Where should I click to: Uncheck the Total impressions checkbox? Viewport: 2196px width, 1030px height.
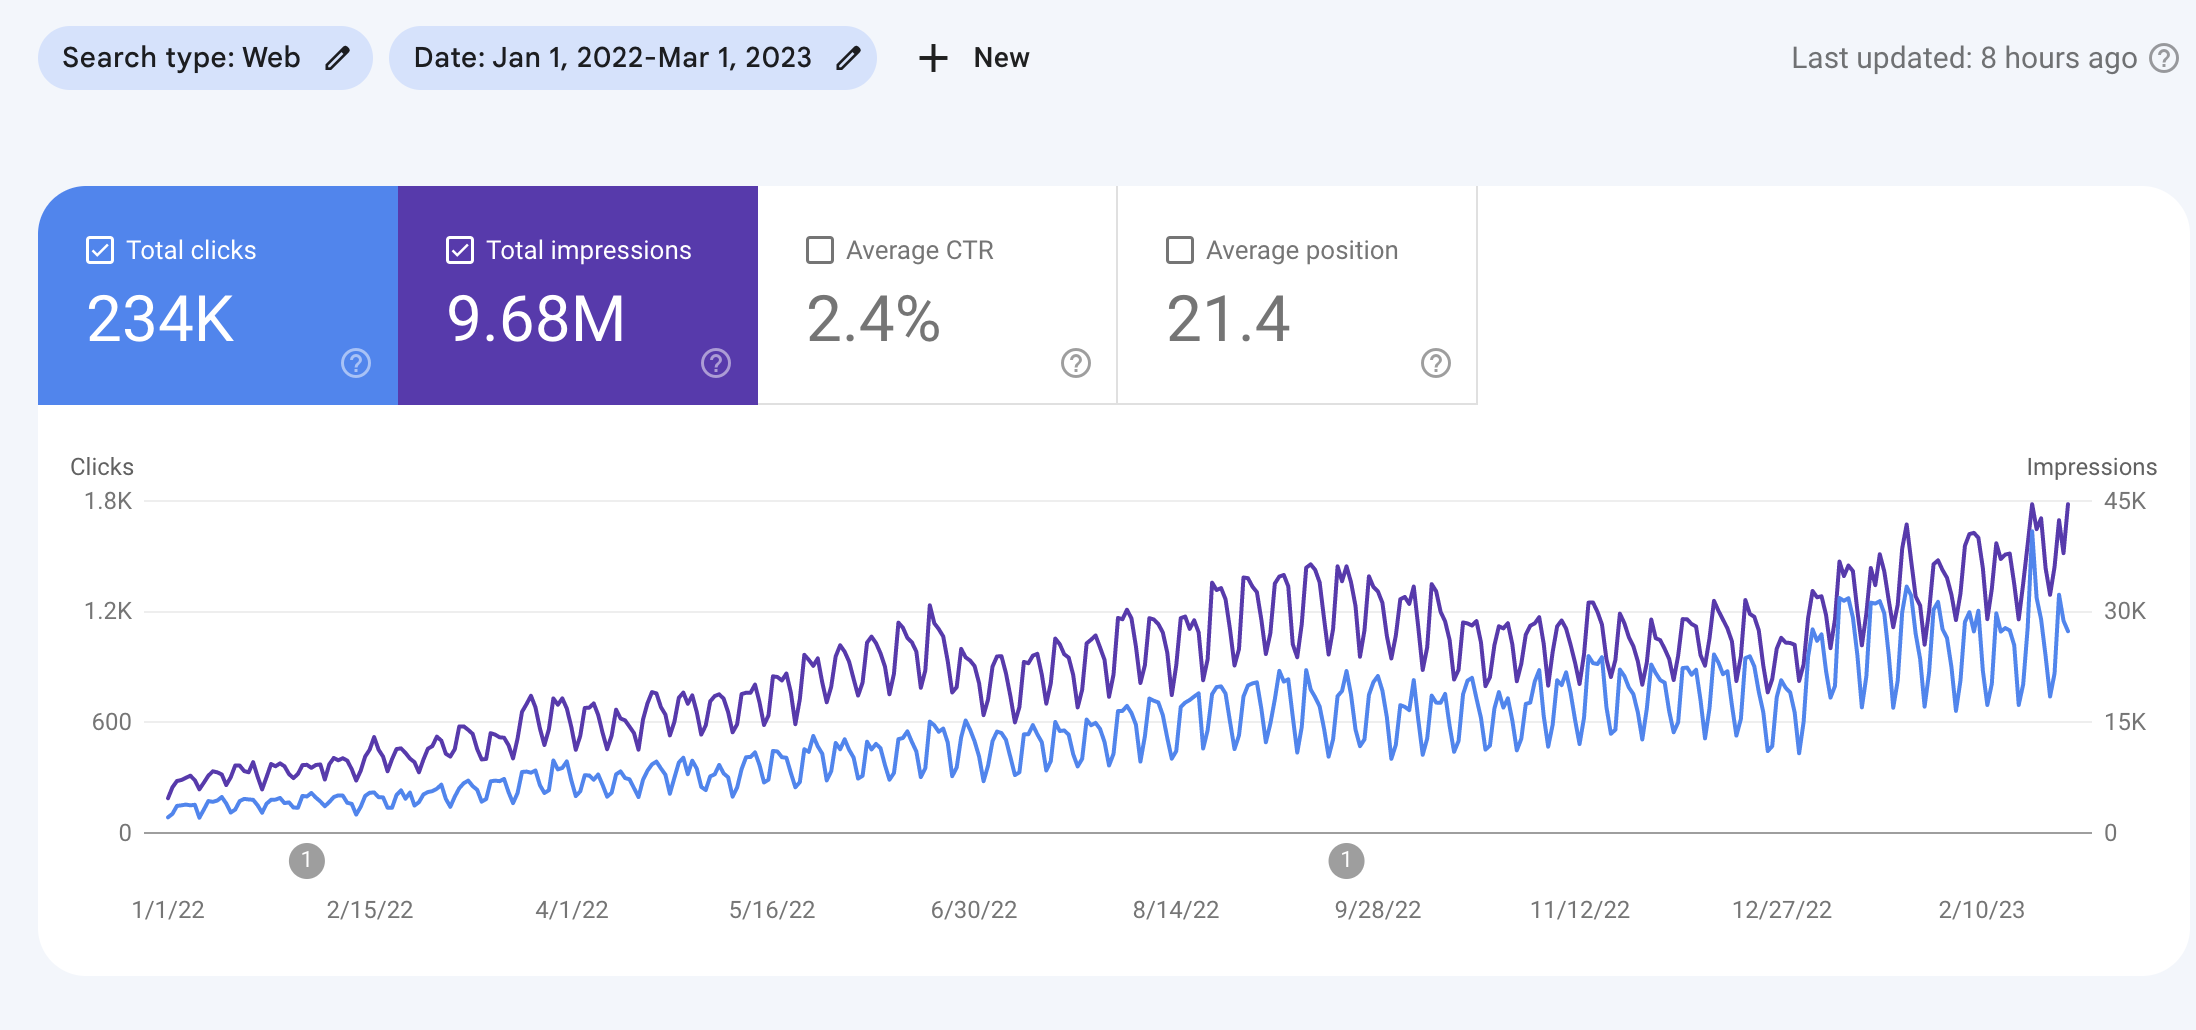coord(460,250)
